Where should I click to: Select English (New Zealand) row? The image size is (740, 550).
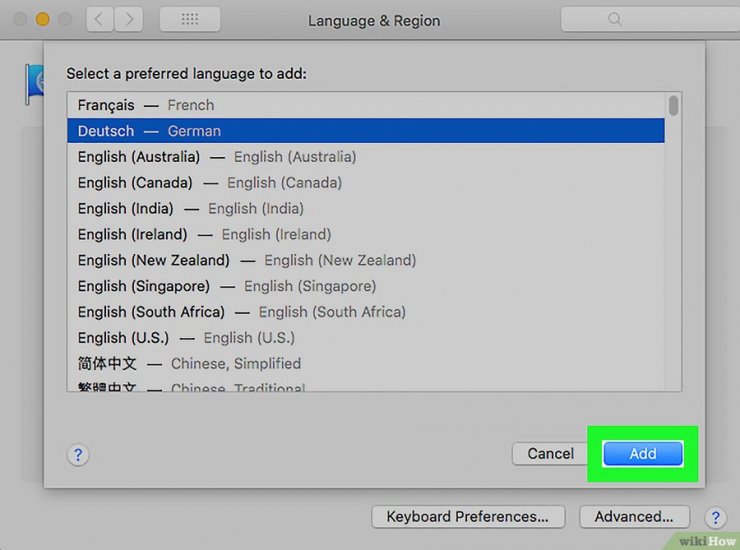click(366, 260)
